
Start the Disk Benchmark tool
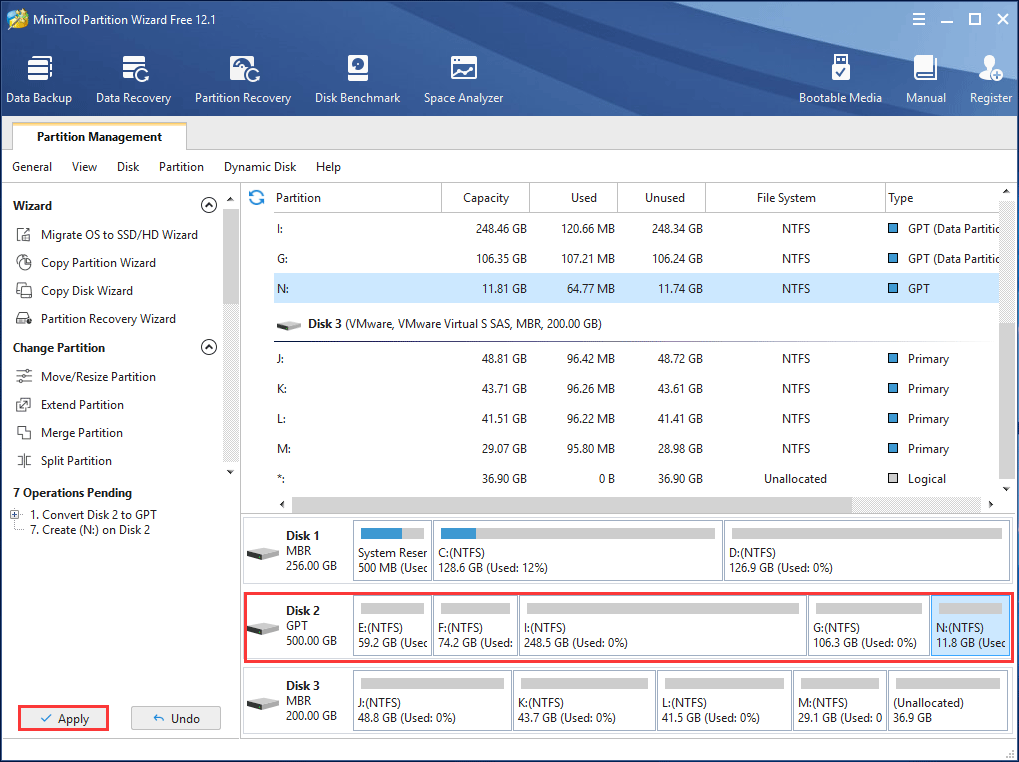(x=357, y=80)
